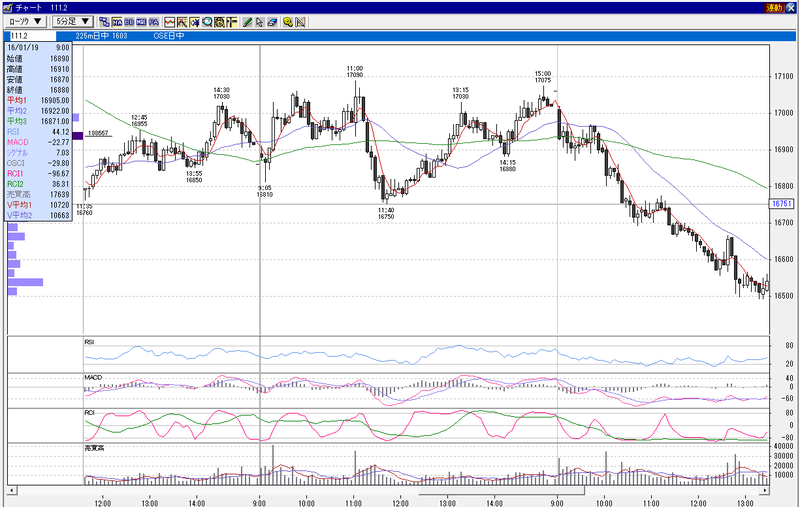Click the magnifying glass chart icon
800x507 pixels.
[207, 22]
